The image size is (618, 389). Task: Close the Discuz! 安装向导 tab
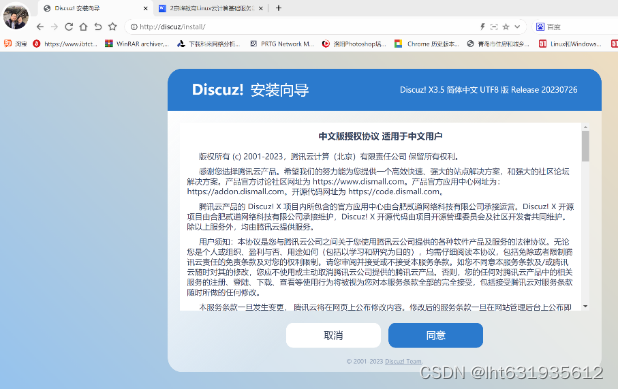click(x=145, y=8)
